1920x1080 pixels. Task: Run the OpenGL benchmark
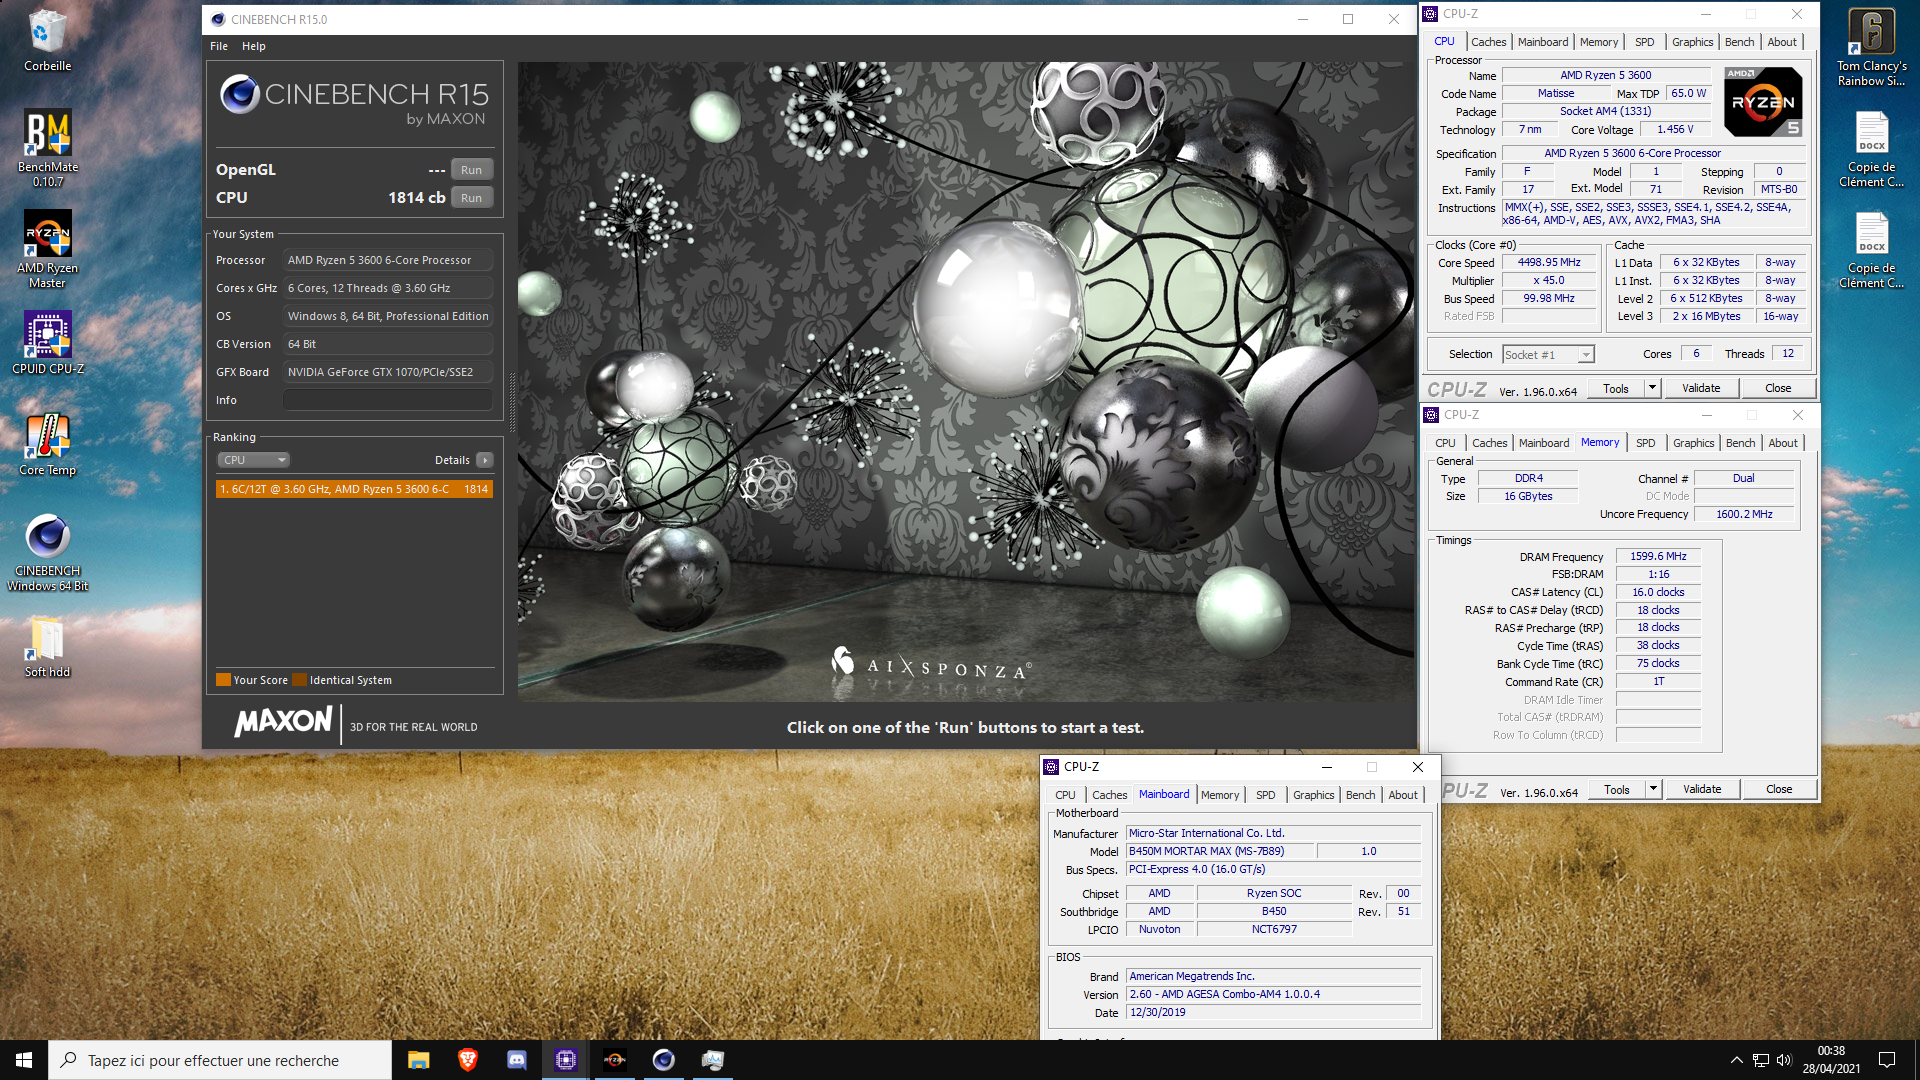tap(471, 170)
